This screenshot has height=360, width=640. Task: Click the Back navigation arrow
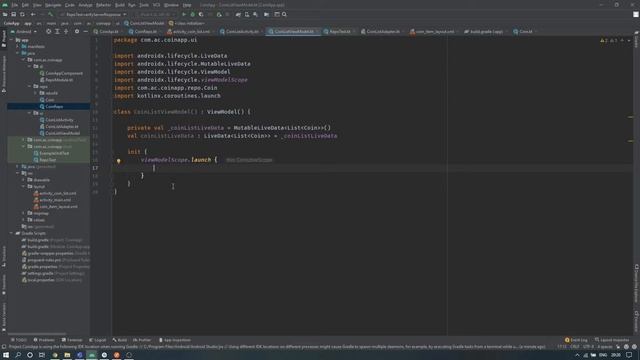33,14
